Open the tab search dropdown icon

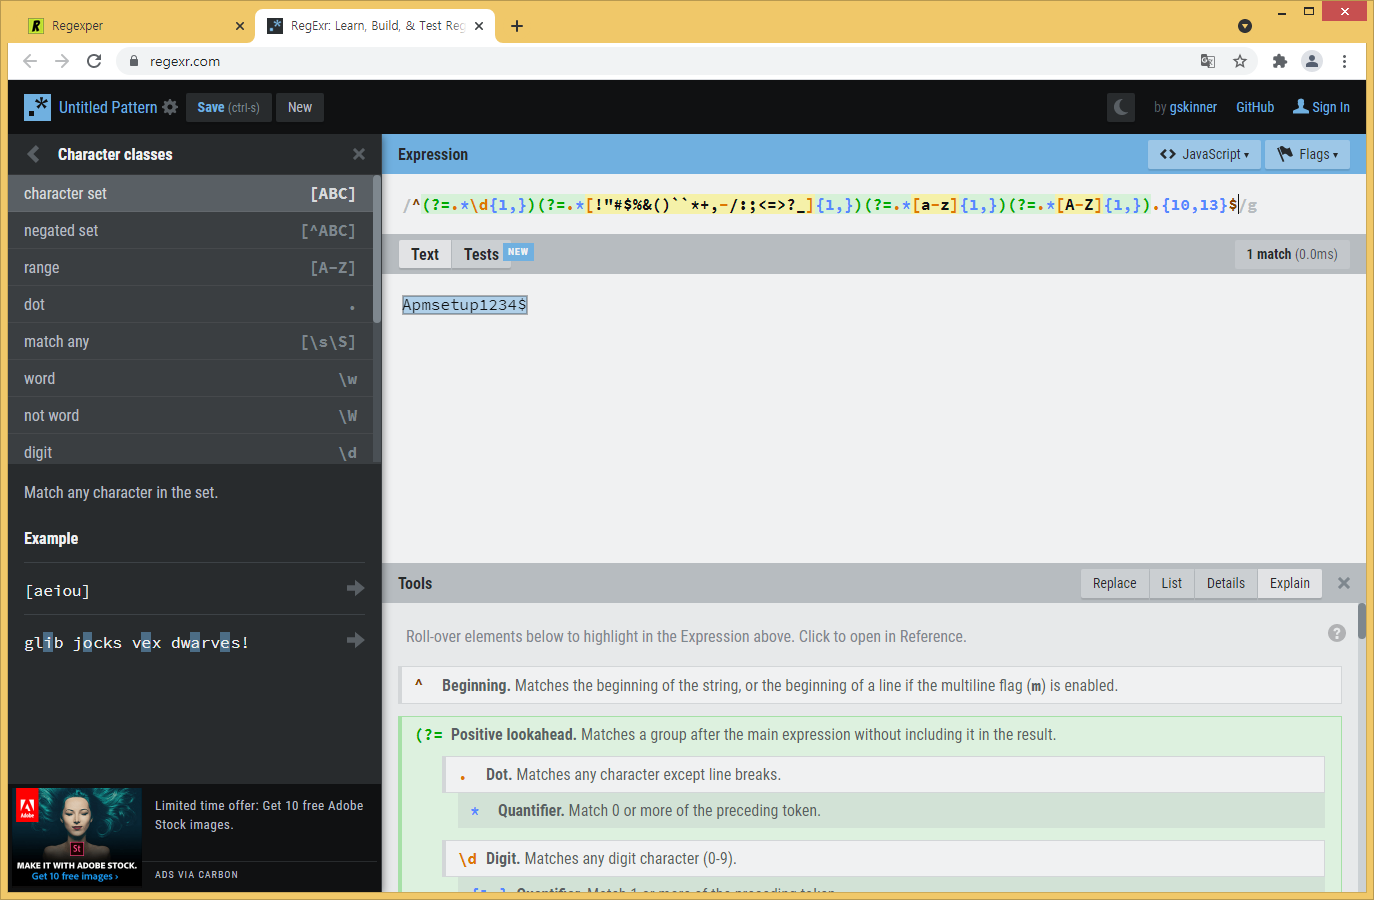1245,26
